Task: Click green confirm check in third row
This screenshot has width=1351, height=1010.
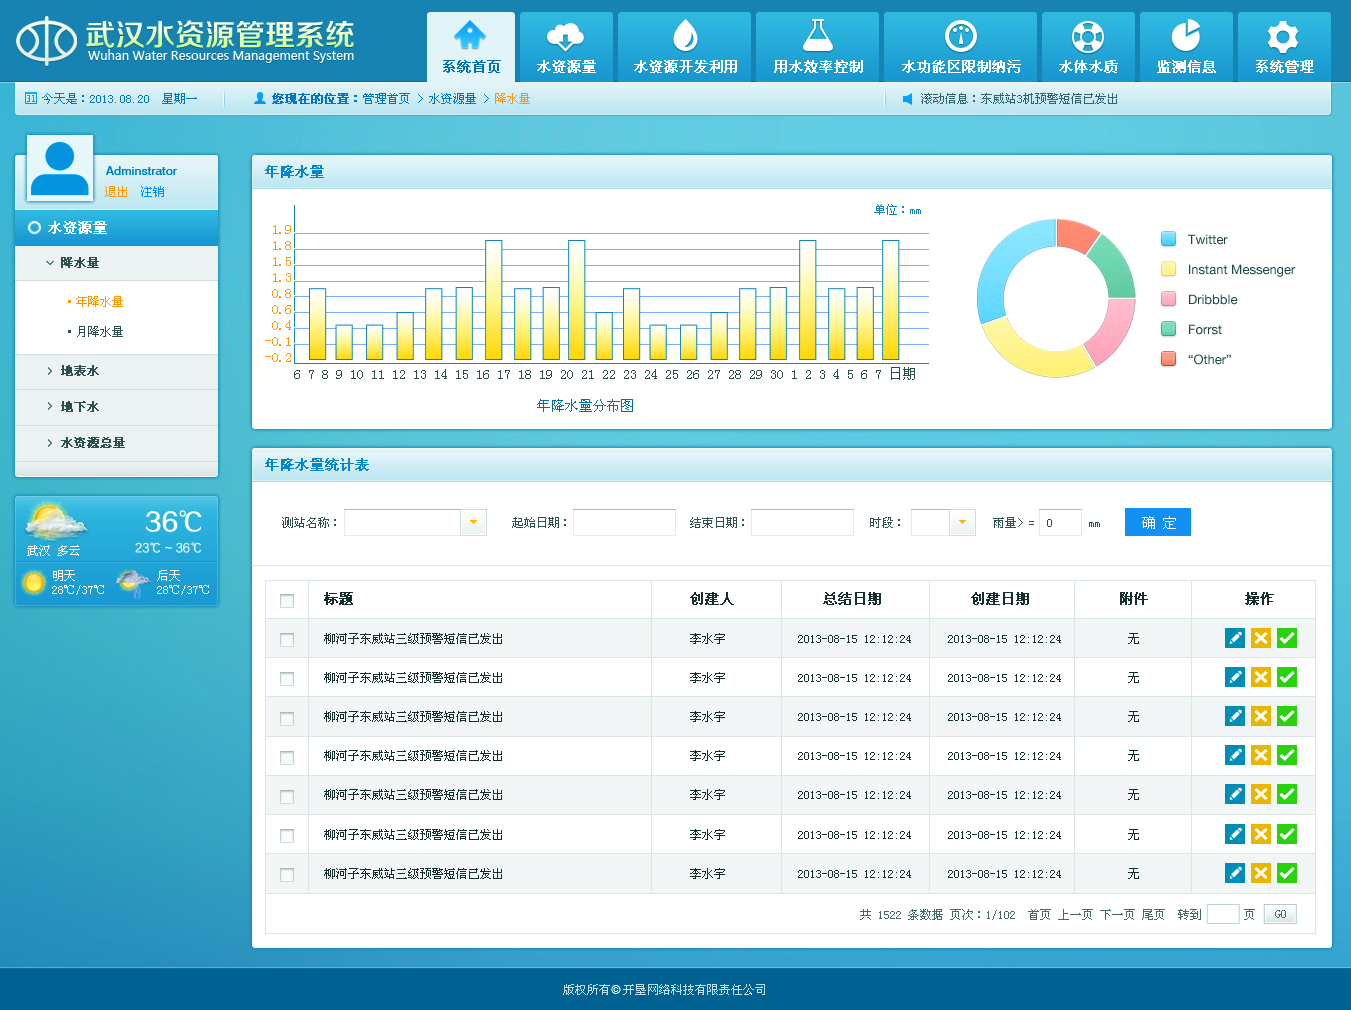Action: tap(1287, 716)
